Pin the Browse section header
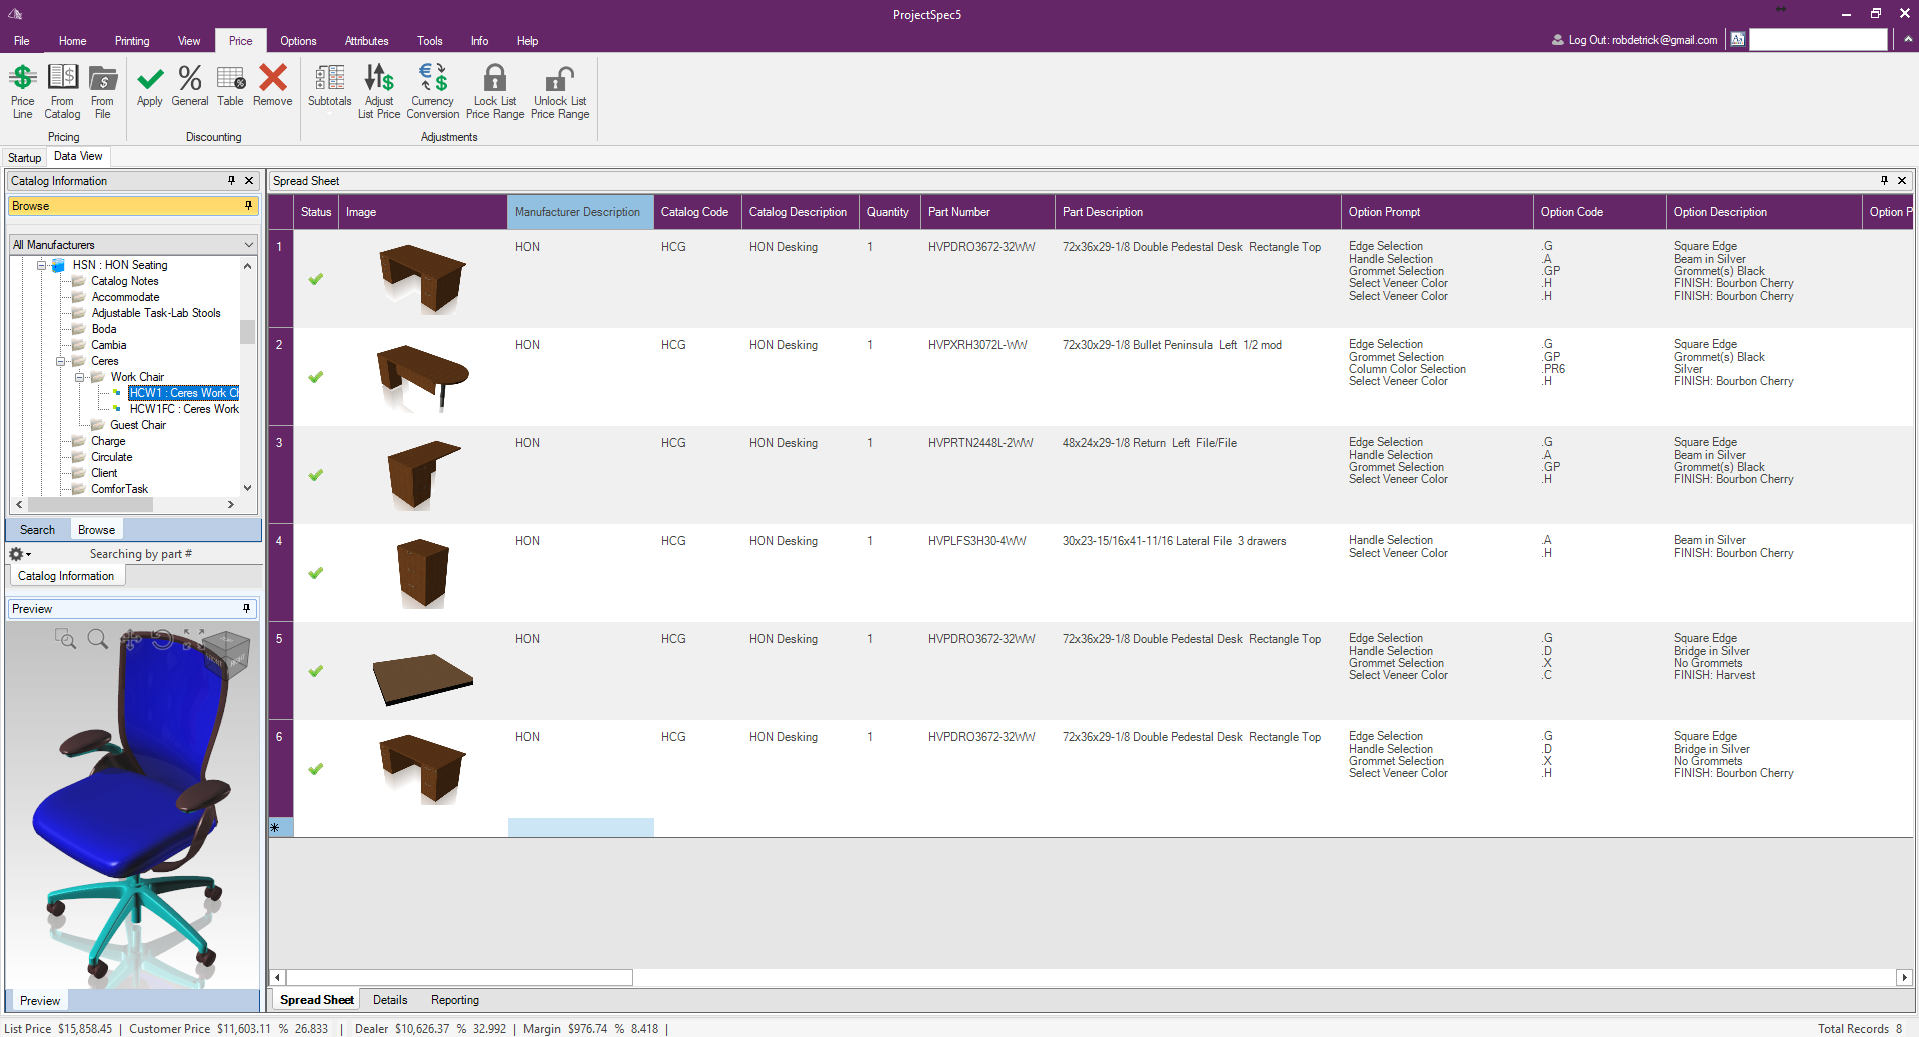This screenshot has height=1037, width=1919. point(248,205)
